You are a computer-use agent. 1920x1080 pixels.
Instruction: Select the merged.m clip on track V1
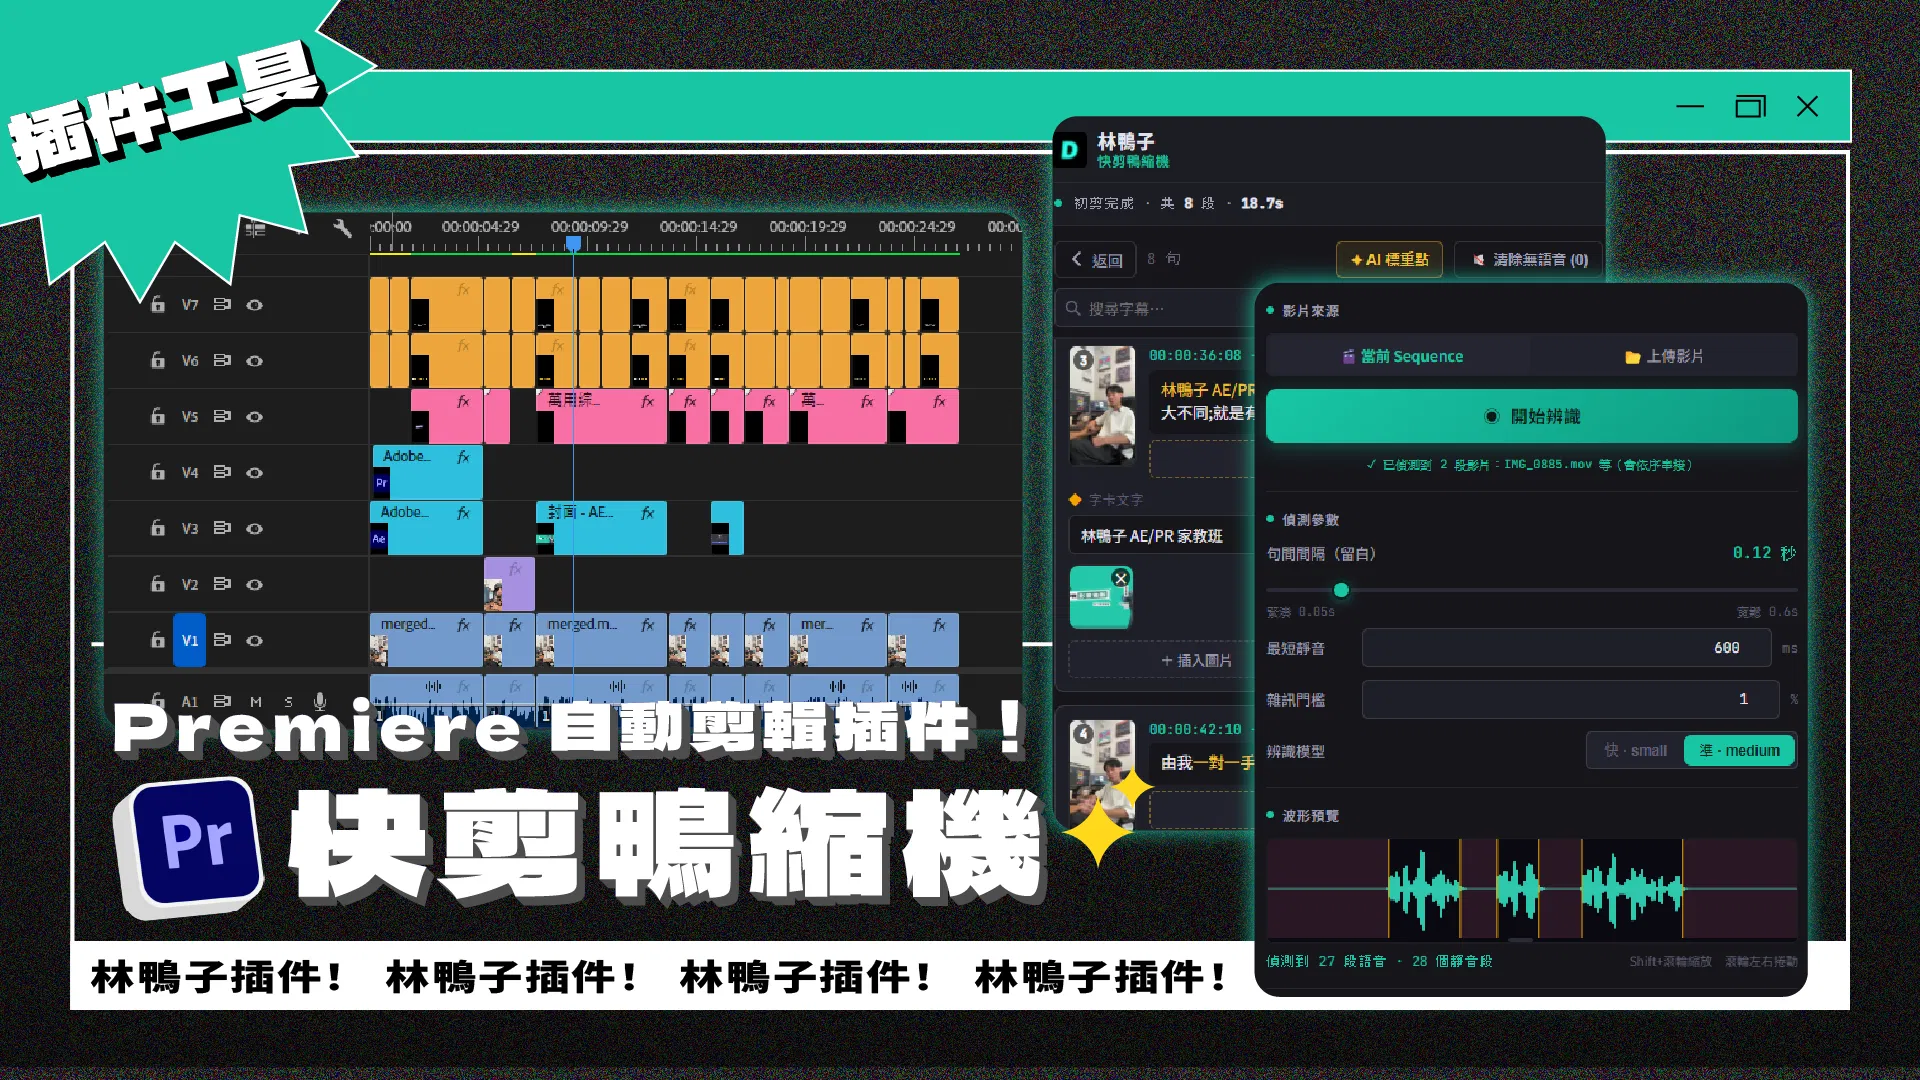tap(601, 640)
